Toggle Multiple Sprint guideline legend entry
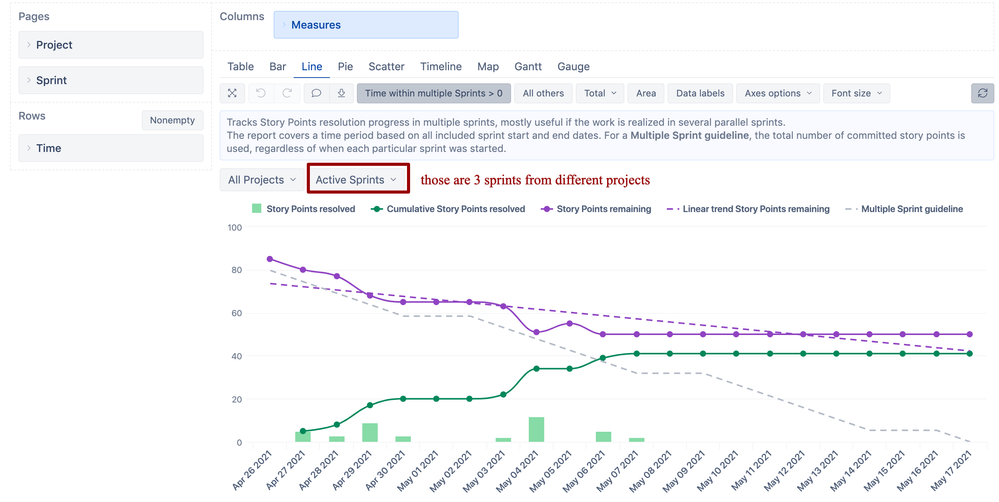The width and height of the screenshot is (999, 502). point(903,209)
